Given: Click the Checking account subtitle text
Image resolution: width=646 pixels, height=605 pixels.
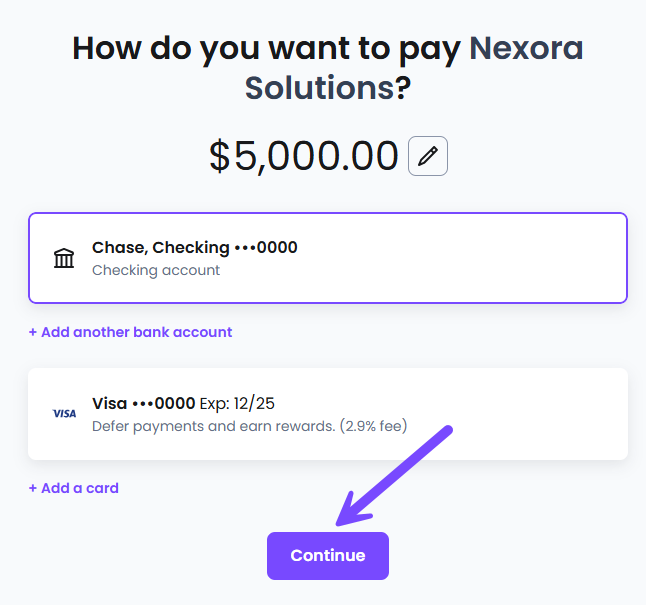Looking at the screenshot, I should (156, 270).
